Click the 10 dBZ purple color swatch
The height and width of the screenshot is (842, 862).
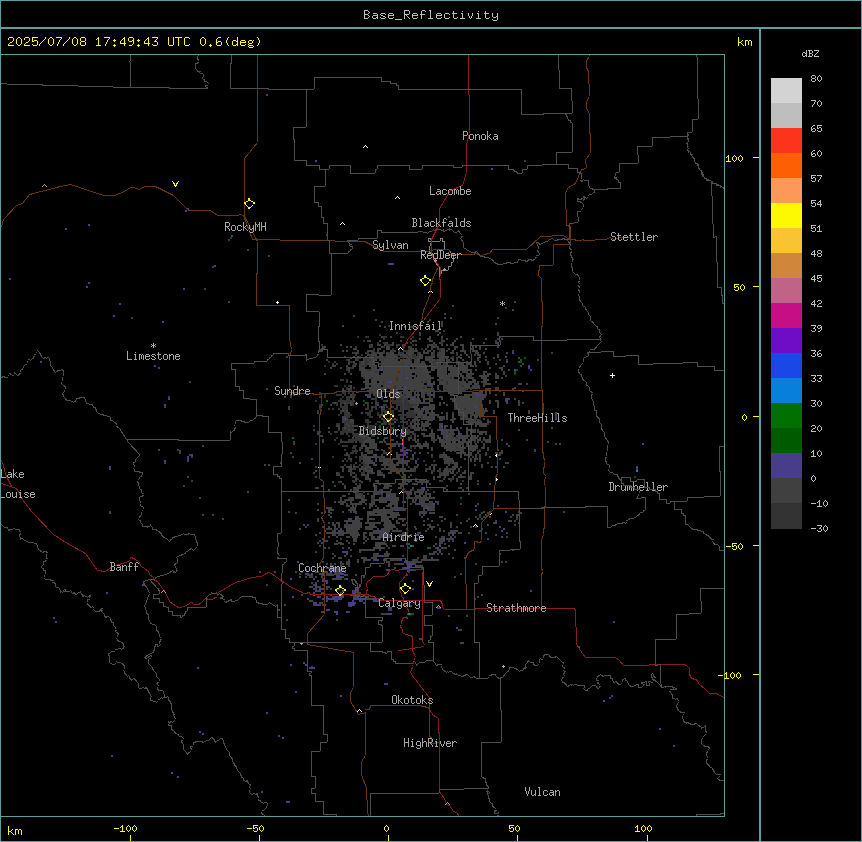[786, 466]
